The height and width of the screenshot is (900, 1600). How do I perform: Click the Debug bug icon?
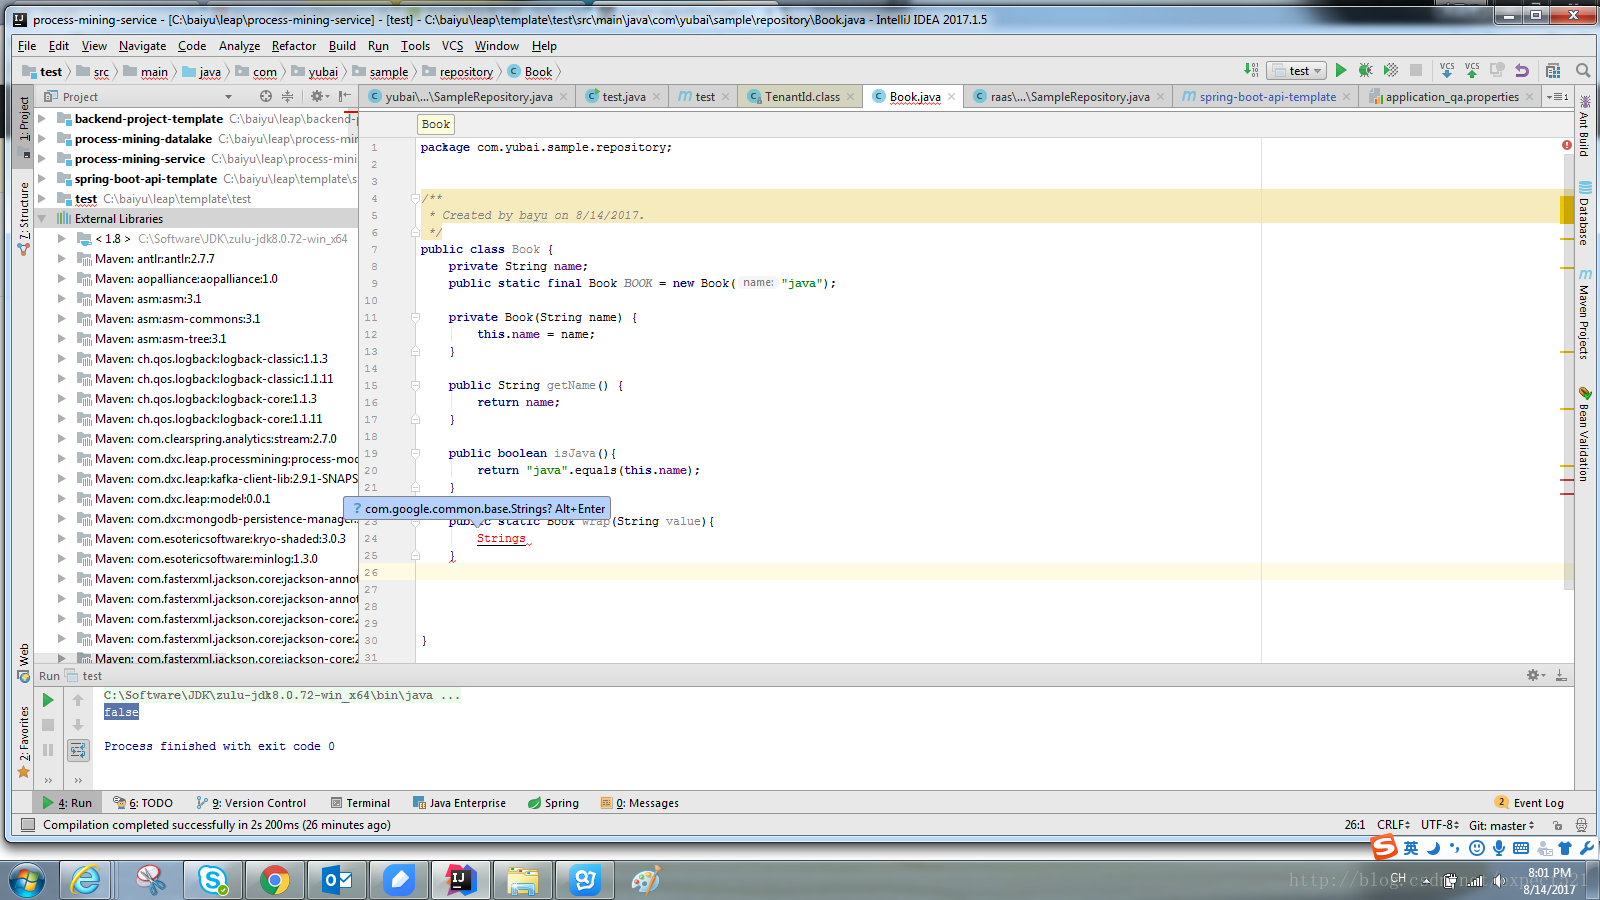tap(1365, 70)
